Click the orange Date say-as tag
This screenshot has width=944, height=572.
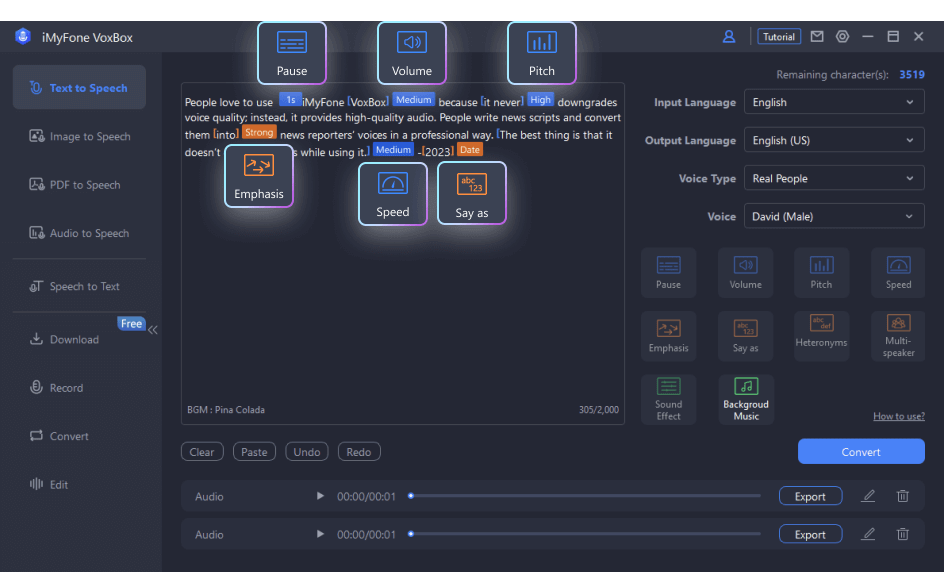click(470, 150)
